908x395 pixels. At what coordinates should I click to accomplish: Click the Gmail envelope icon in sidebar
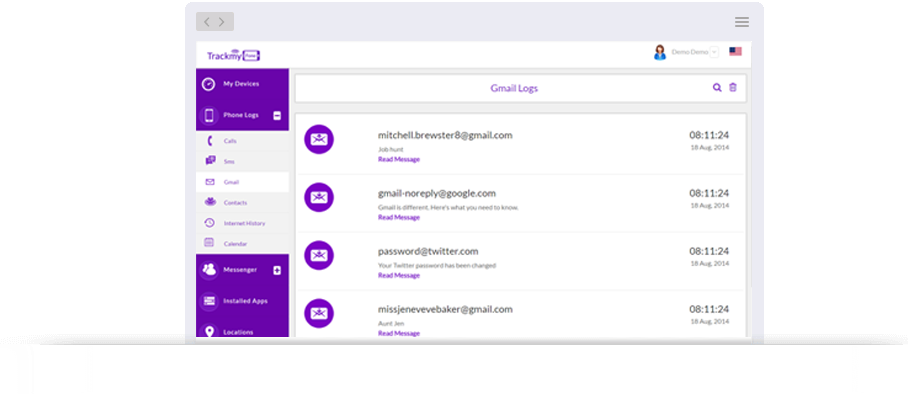[x=210, y=182]
